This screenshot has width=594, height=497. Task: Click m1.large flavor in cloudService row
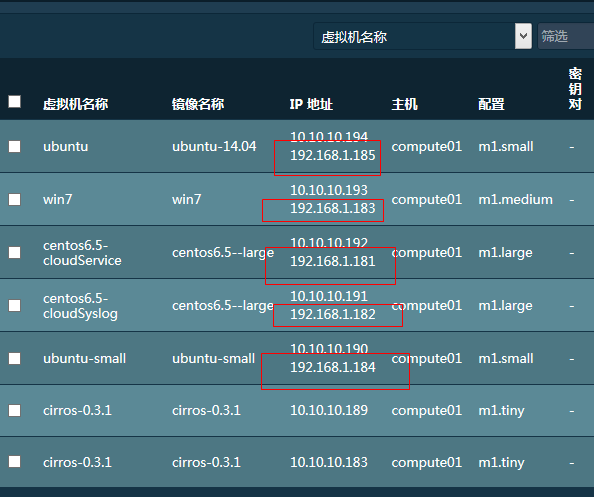click(x=505, y=253)
